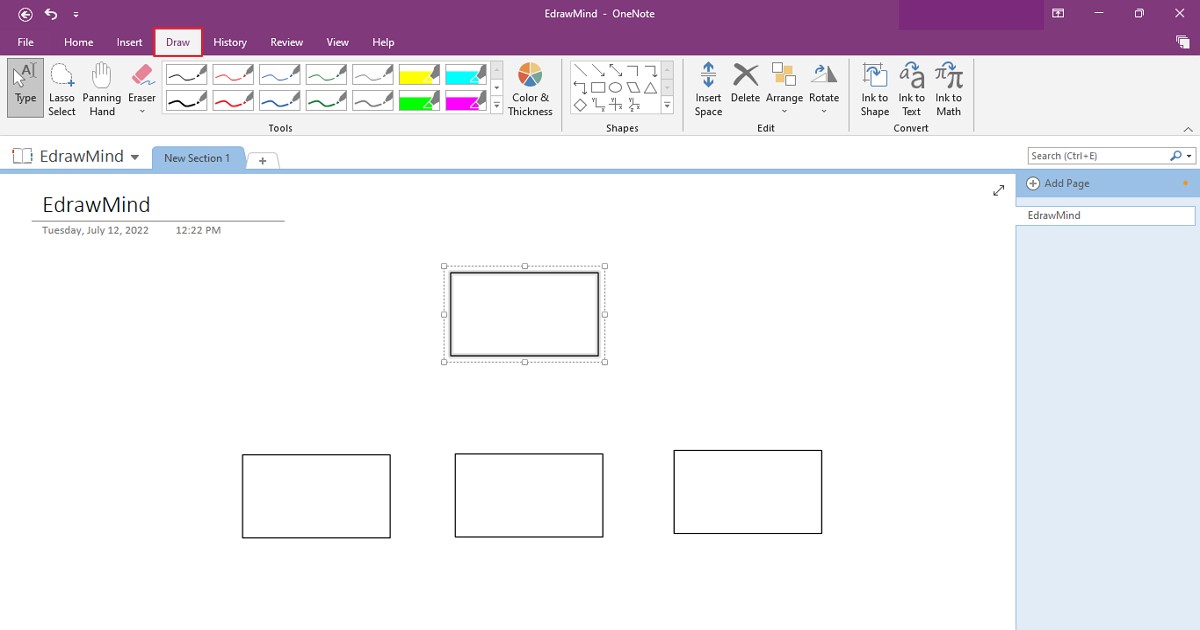Pick the triangle shape
This screenshot has width=1200, height=630.
[x=650, y=88]
